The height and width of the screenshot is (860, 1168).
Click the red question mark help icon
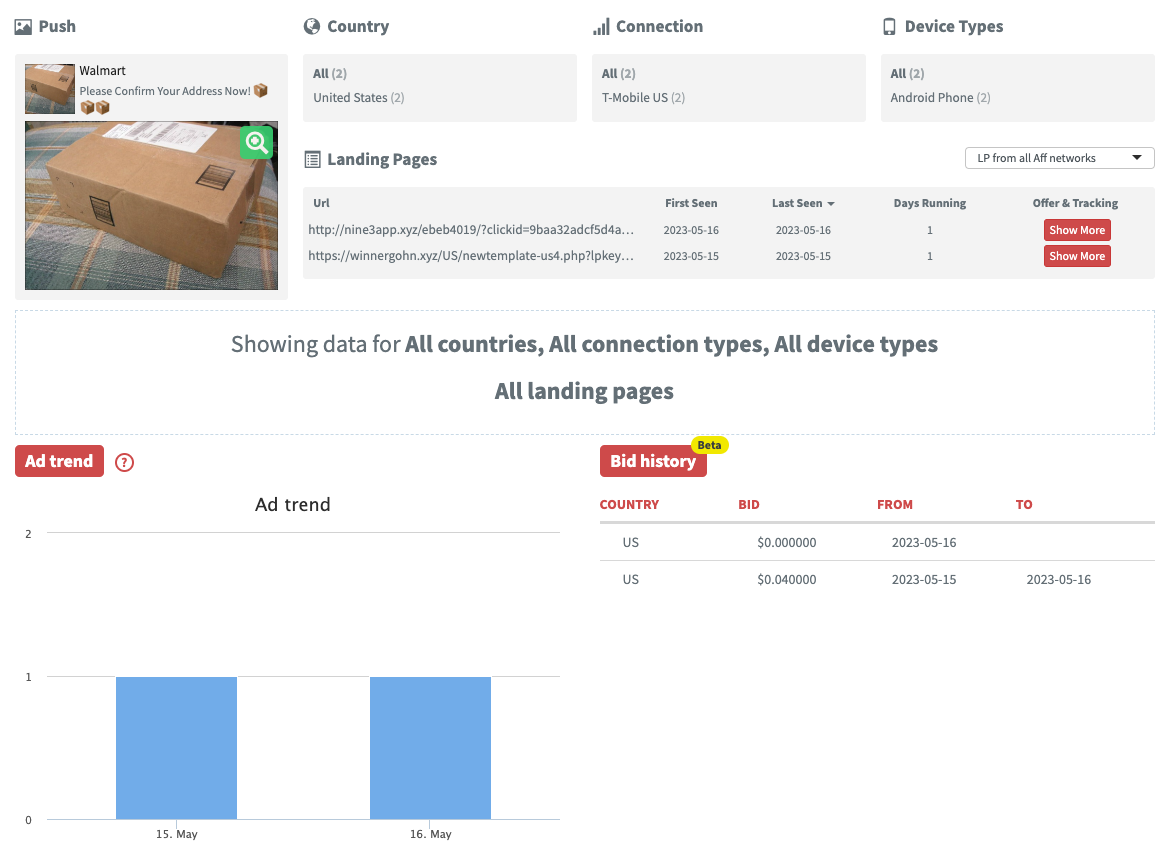[125, 462]
